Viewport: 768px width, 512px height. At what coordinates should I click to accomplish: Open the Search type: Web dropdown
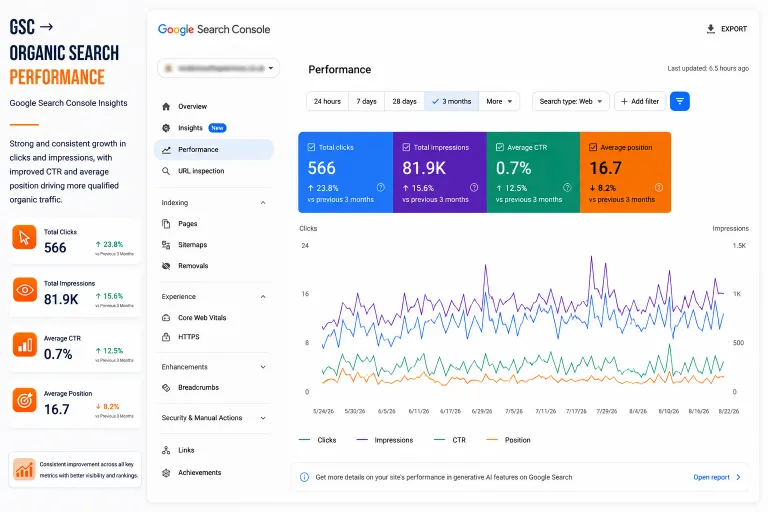coord(571,101)
